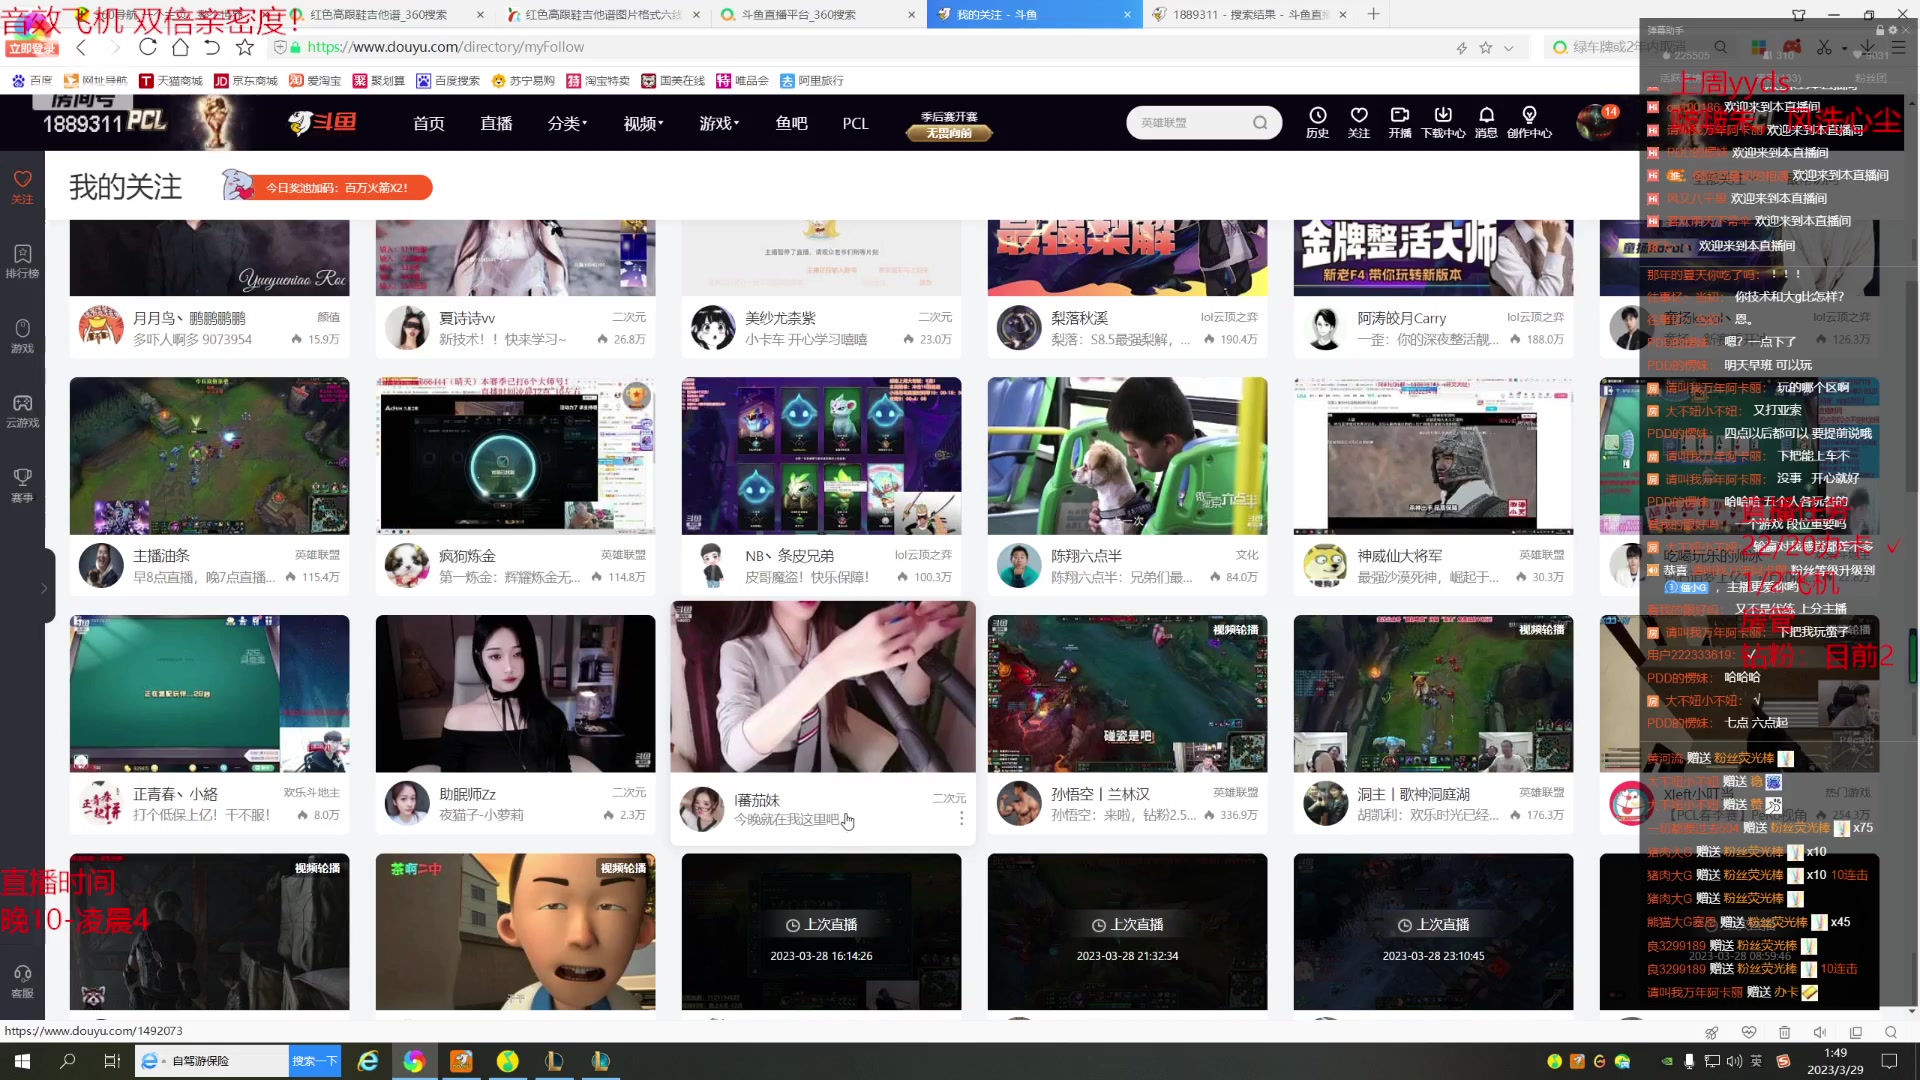This screenshot has height=1080, width=1920.
Task: Click the 季后赛开赛 promo banner
Action: click(x=948, y=124)
